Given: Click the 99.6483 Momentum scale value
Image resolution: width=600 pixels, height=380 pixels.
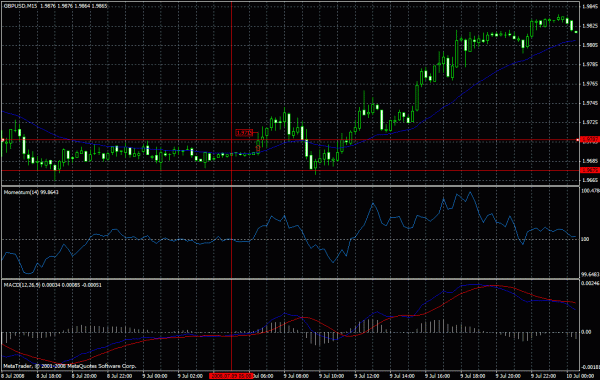Looking at the screenshot, I should pyautogui.click(x=590, y=274).
